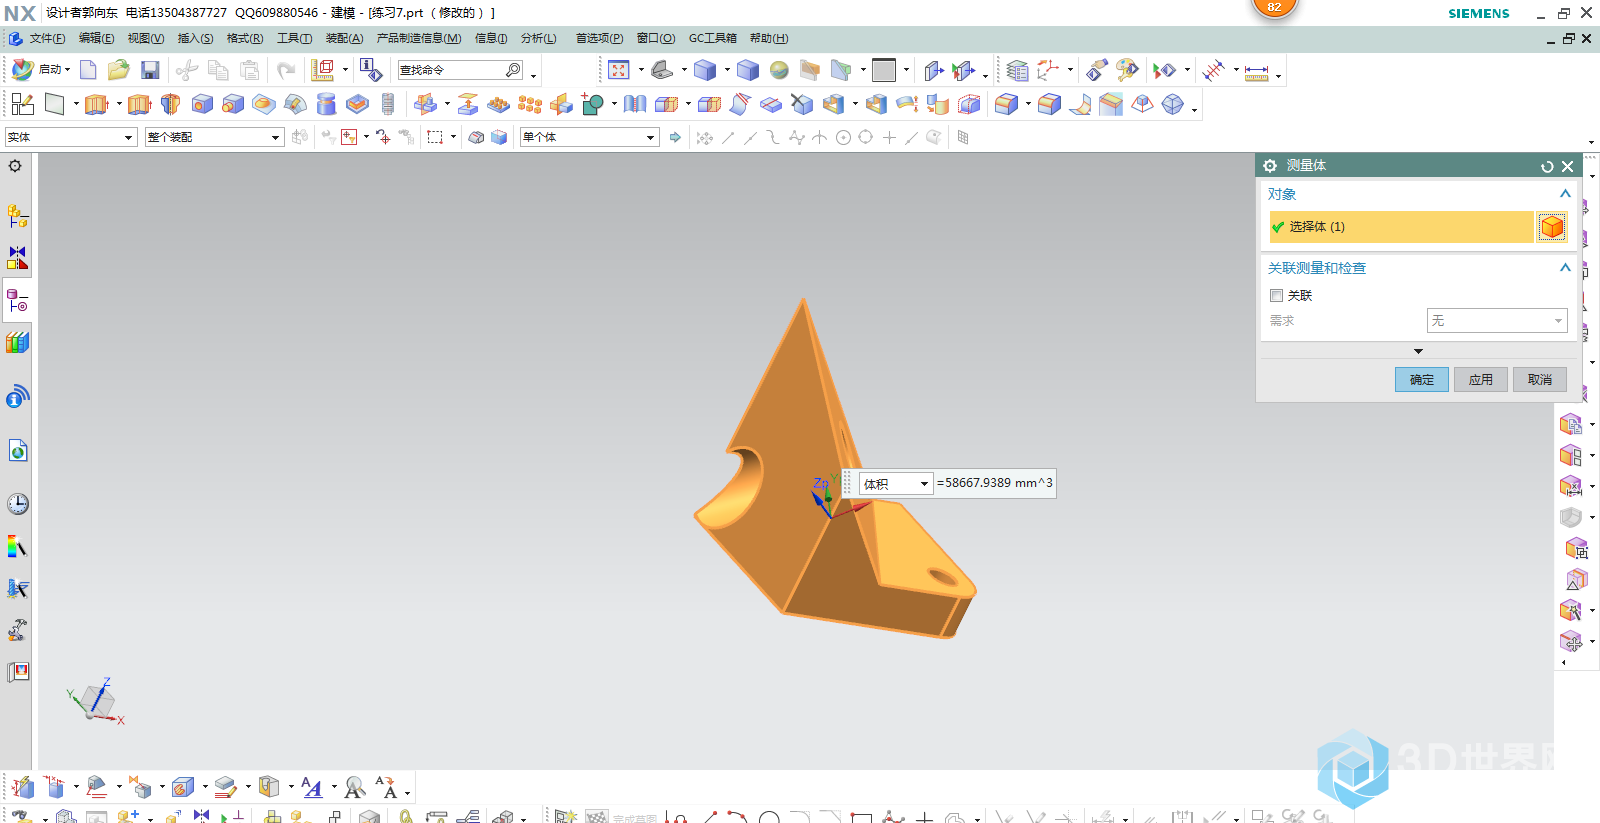This screenshot has height=823, width=1600.
Task: Open the resource bar settings gear
Action: pos(15,166)
